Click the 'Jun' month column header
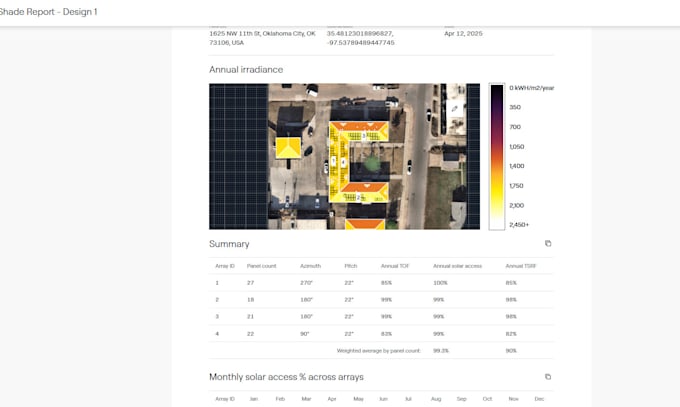This screenshot has height=407, width=680. [x=383, y=399]
